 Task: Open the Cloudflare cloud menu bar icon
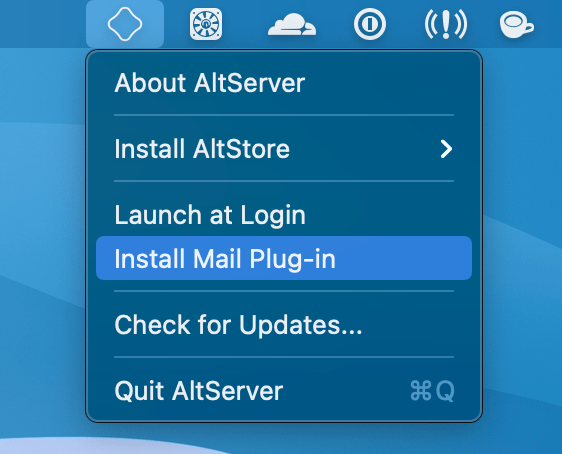pyautogui.click(x=292, y=24)
